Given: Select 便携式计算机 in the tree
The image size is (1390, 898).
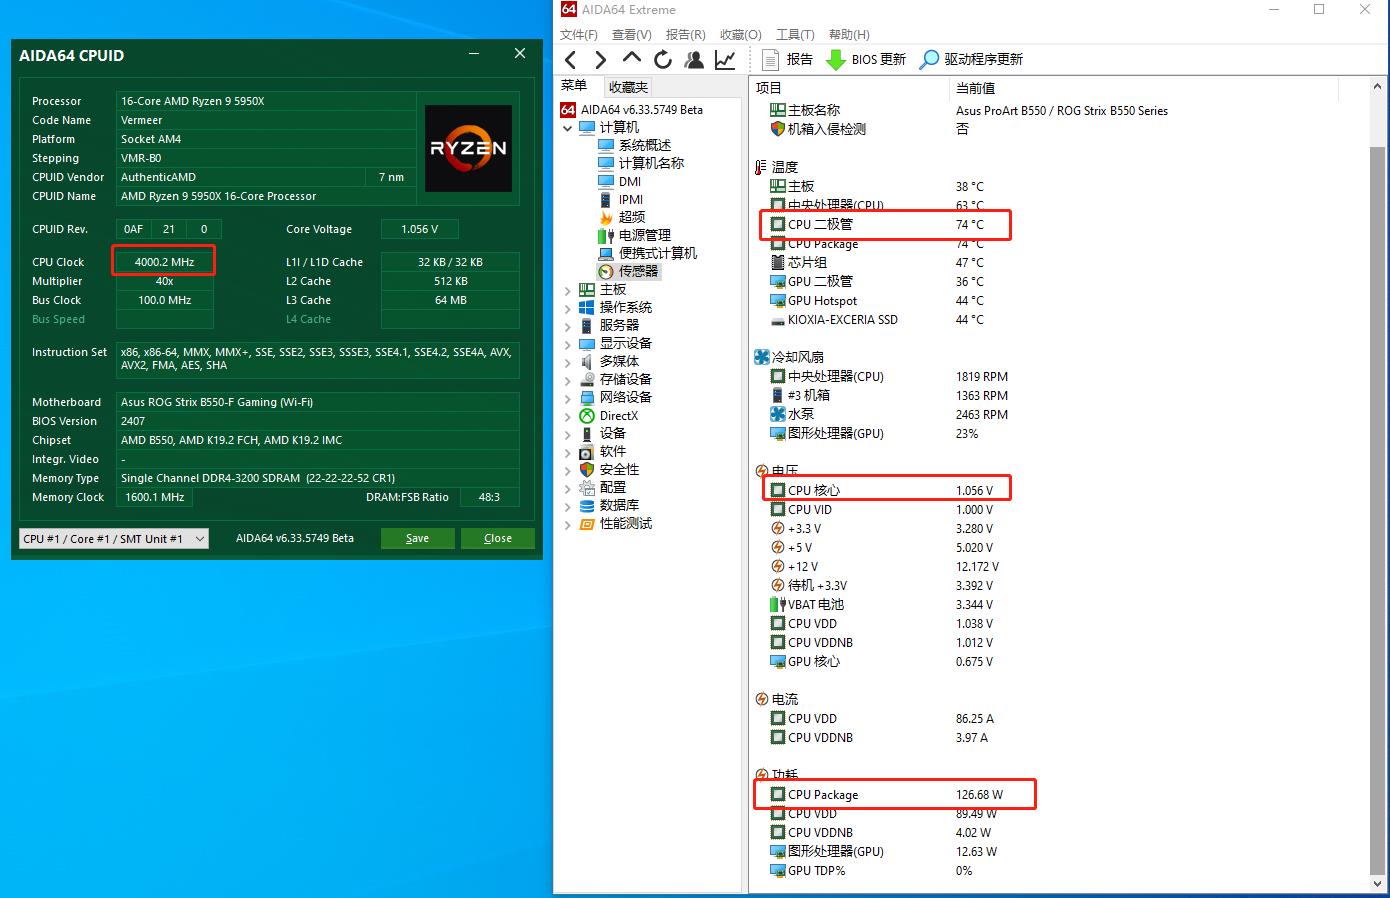Looking at the screenshot, I should click(647, 253).
